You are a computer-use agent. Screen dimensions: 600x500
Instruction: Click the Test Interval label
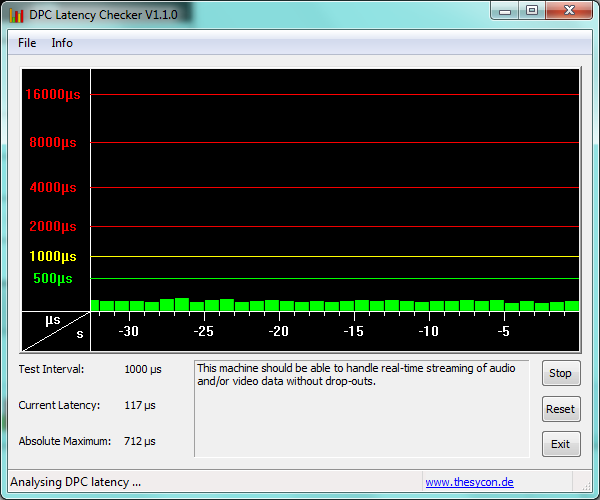pyautogui.click(x=51, y=369)
